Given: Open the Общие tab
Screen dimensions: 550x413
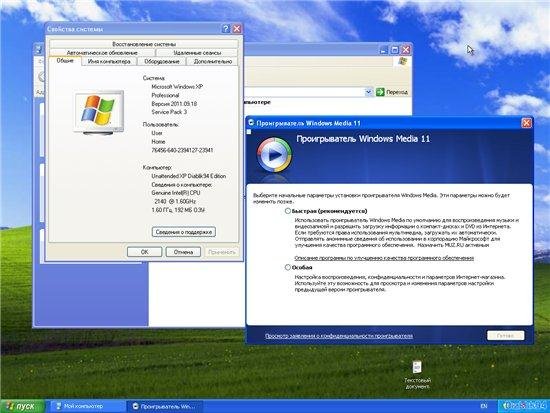Looking at the screenshot, I should click(x=65, y=61).
